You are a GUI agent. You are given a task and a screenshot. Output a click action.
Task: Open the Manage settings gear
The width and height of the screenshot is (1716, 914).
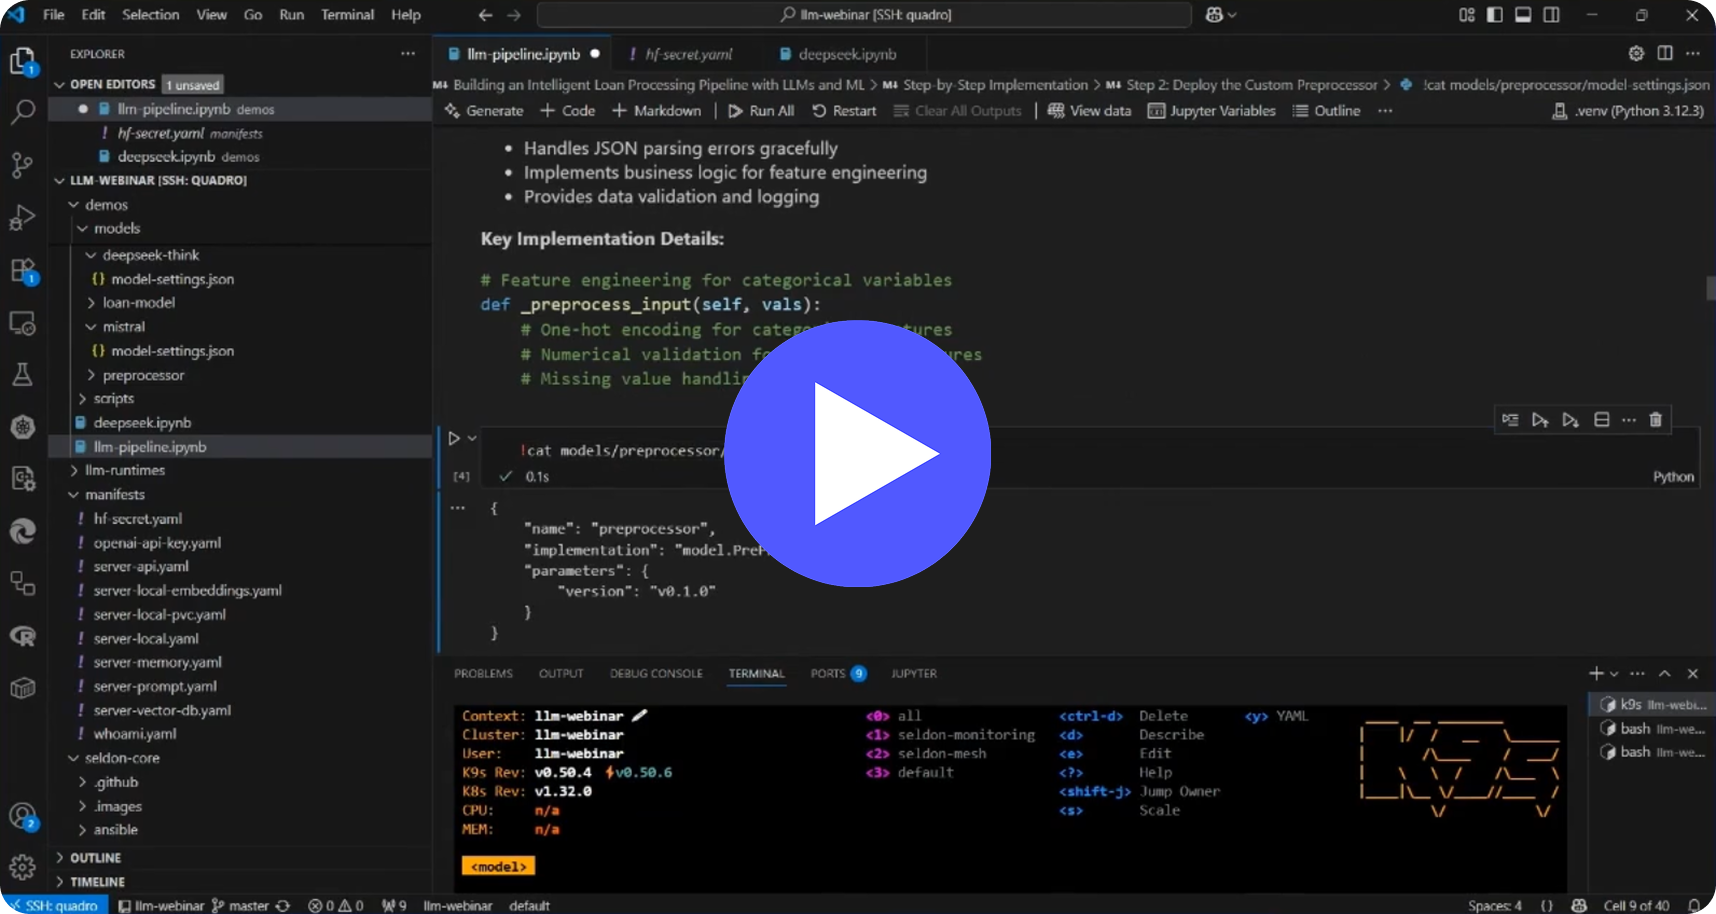(22, 866)
